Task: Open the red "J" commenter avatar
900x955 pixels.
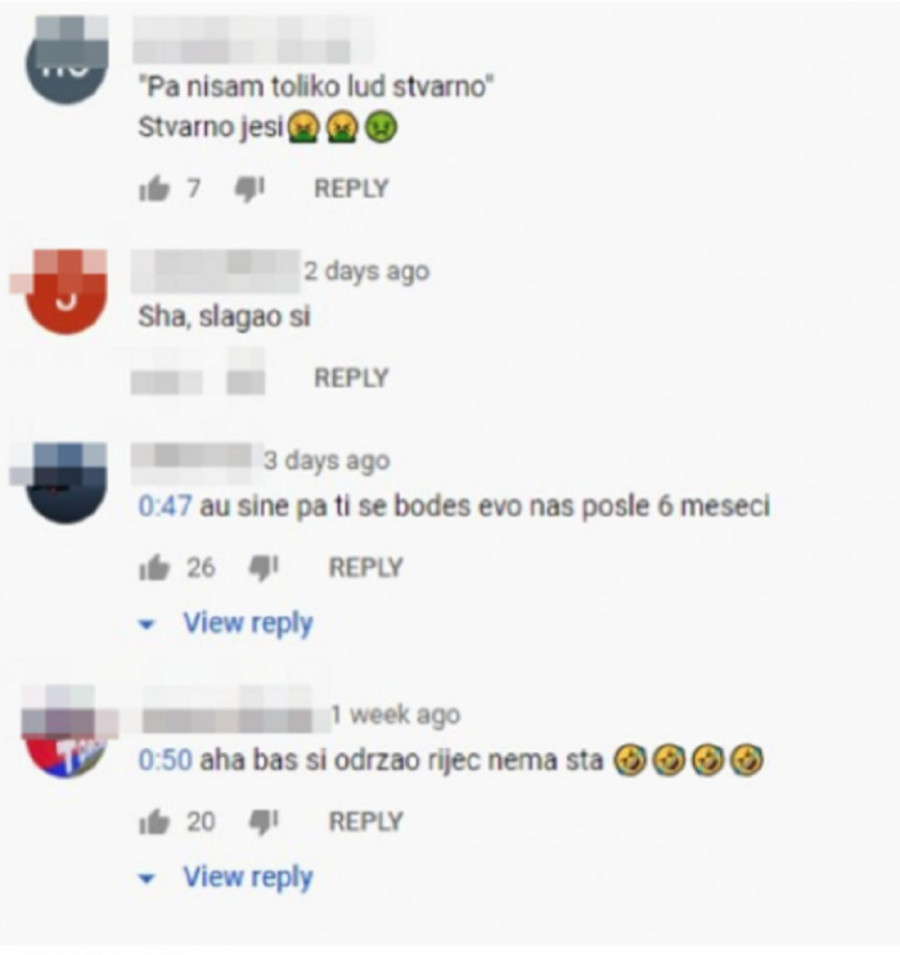Action: point(66,292)
